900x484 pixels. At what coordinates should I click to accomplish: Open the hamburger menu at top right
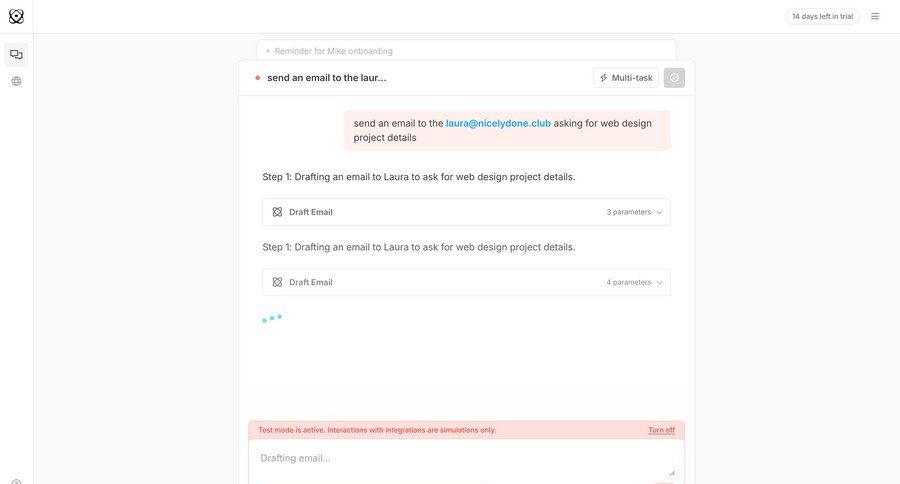click(x=875, y=16)
